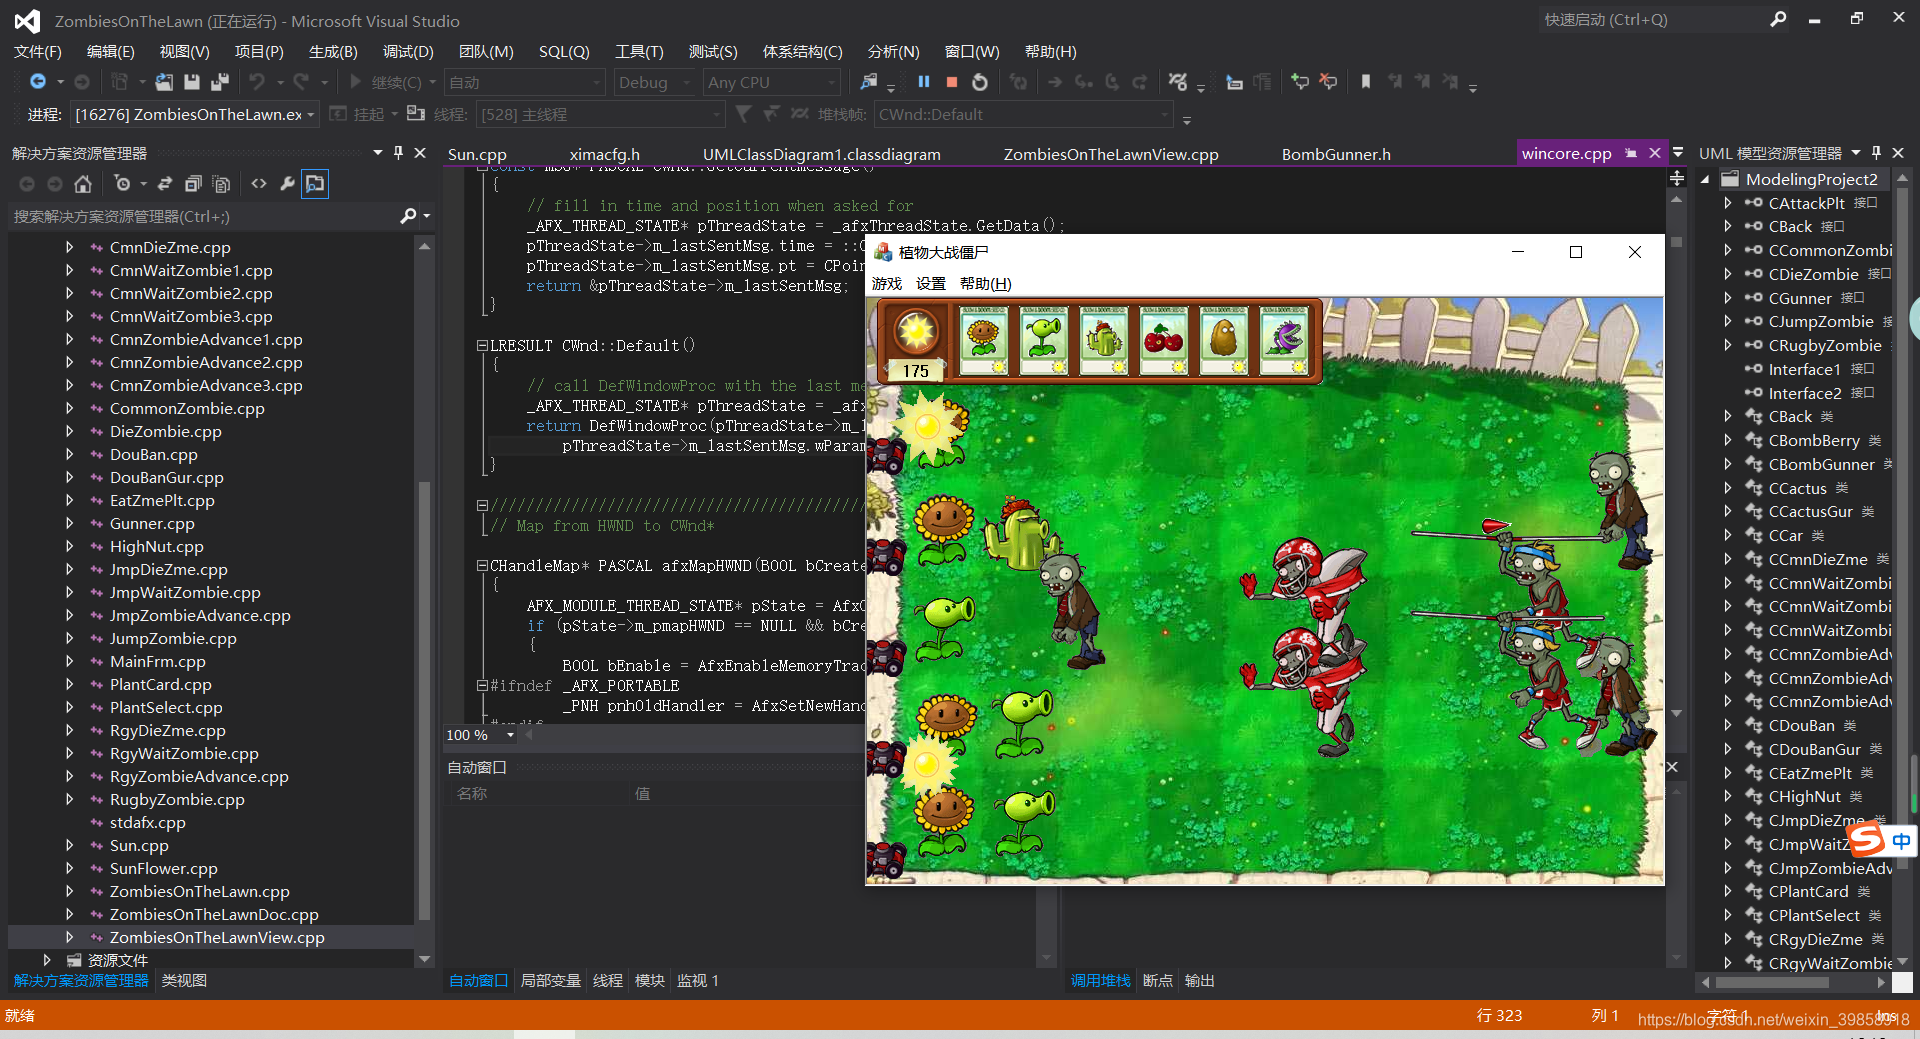This screenshot has height=1039, width=1920.
Task: Toggle Show All Files in Solution Explorer
Action: coord(221,184)
